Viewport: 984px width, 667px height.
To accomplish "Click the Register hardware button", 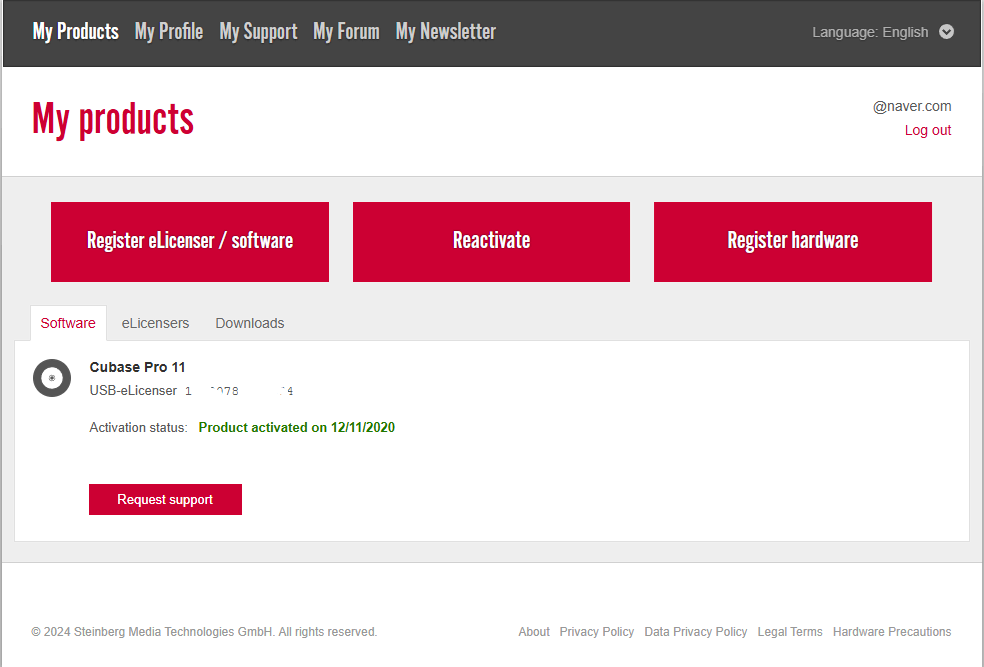I will (793, 242).
